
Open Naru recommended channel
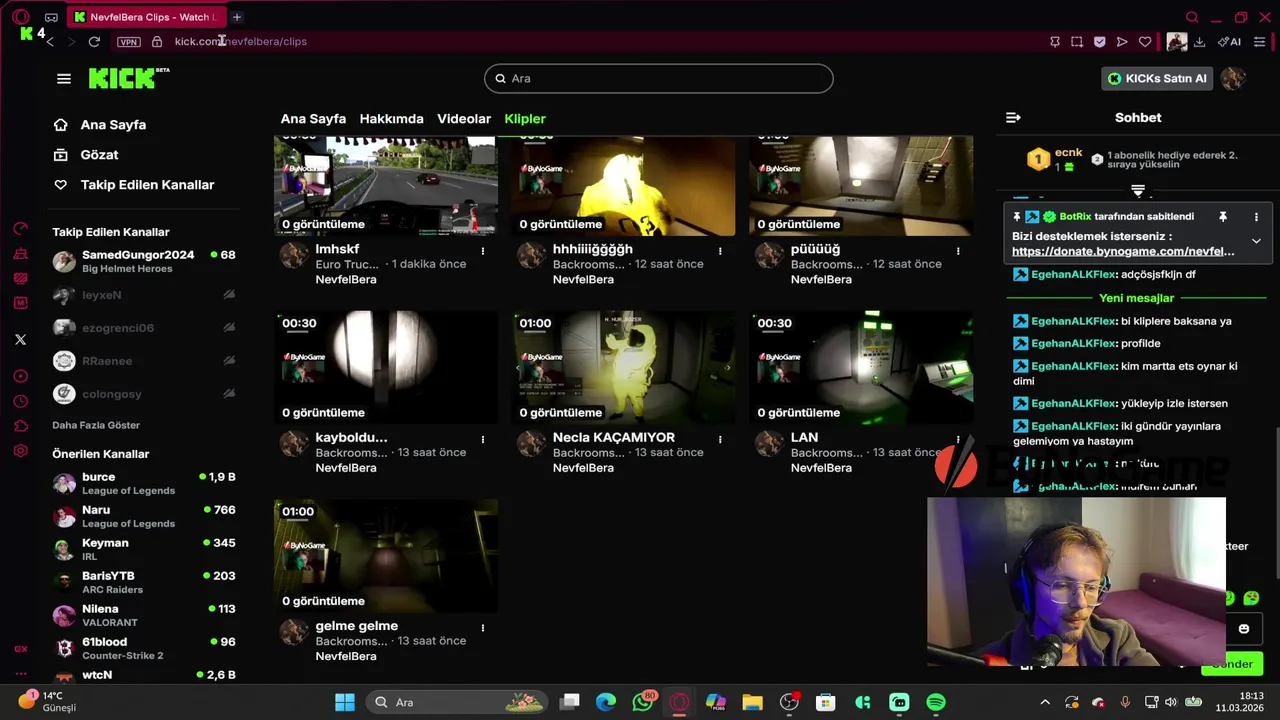tap(144, 516)
